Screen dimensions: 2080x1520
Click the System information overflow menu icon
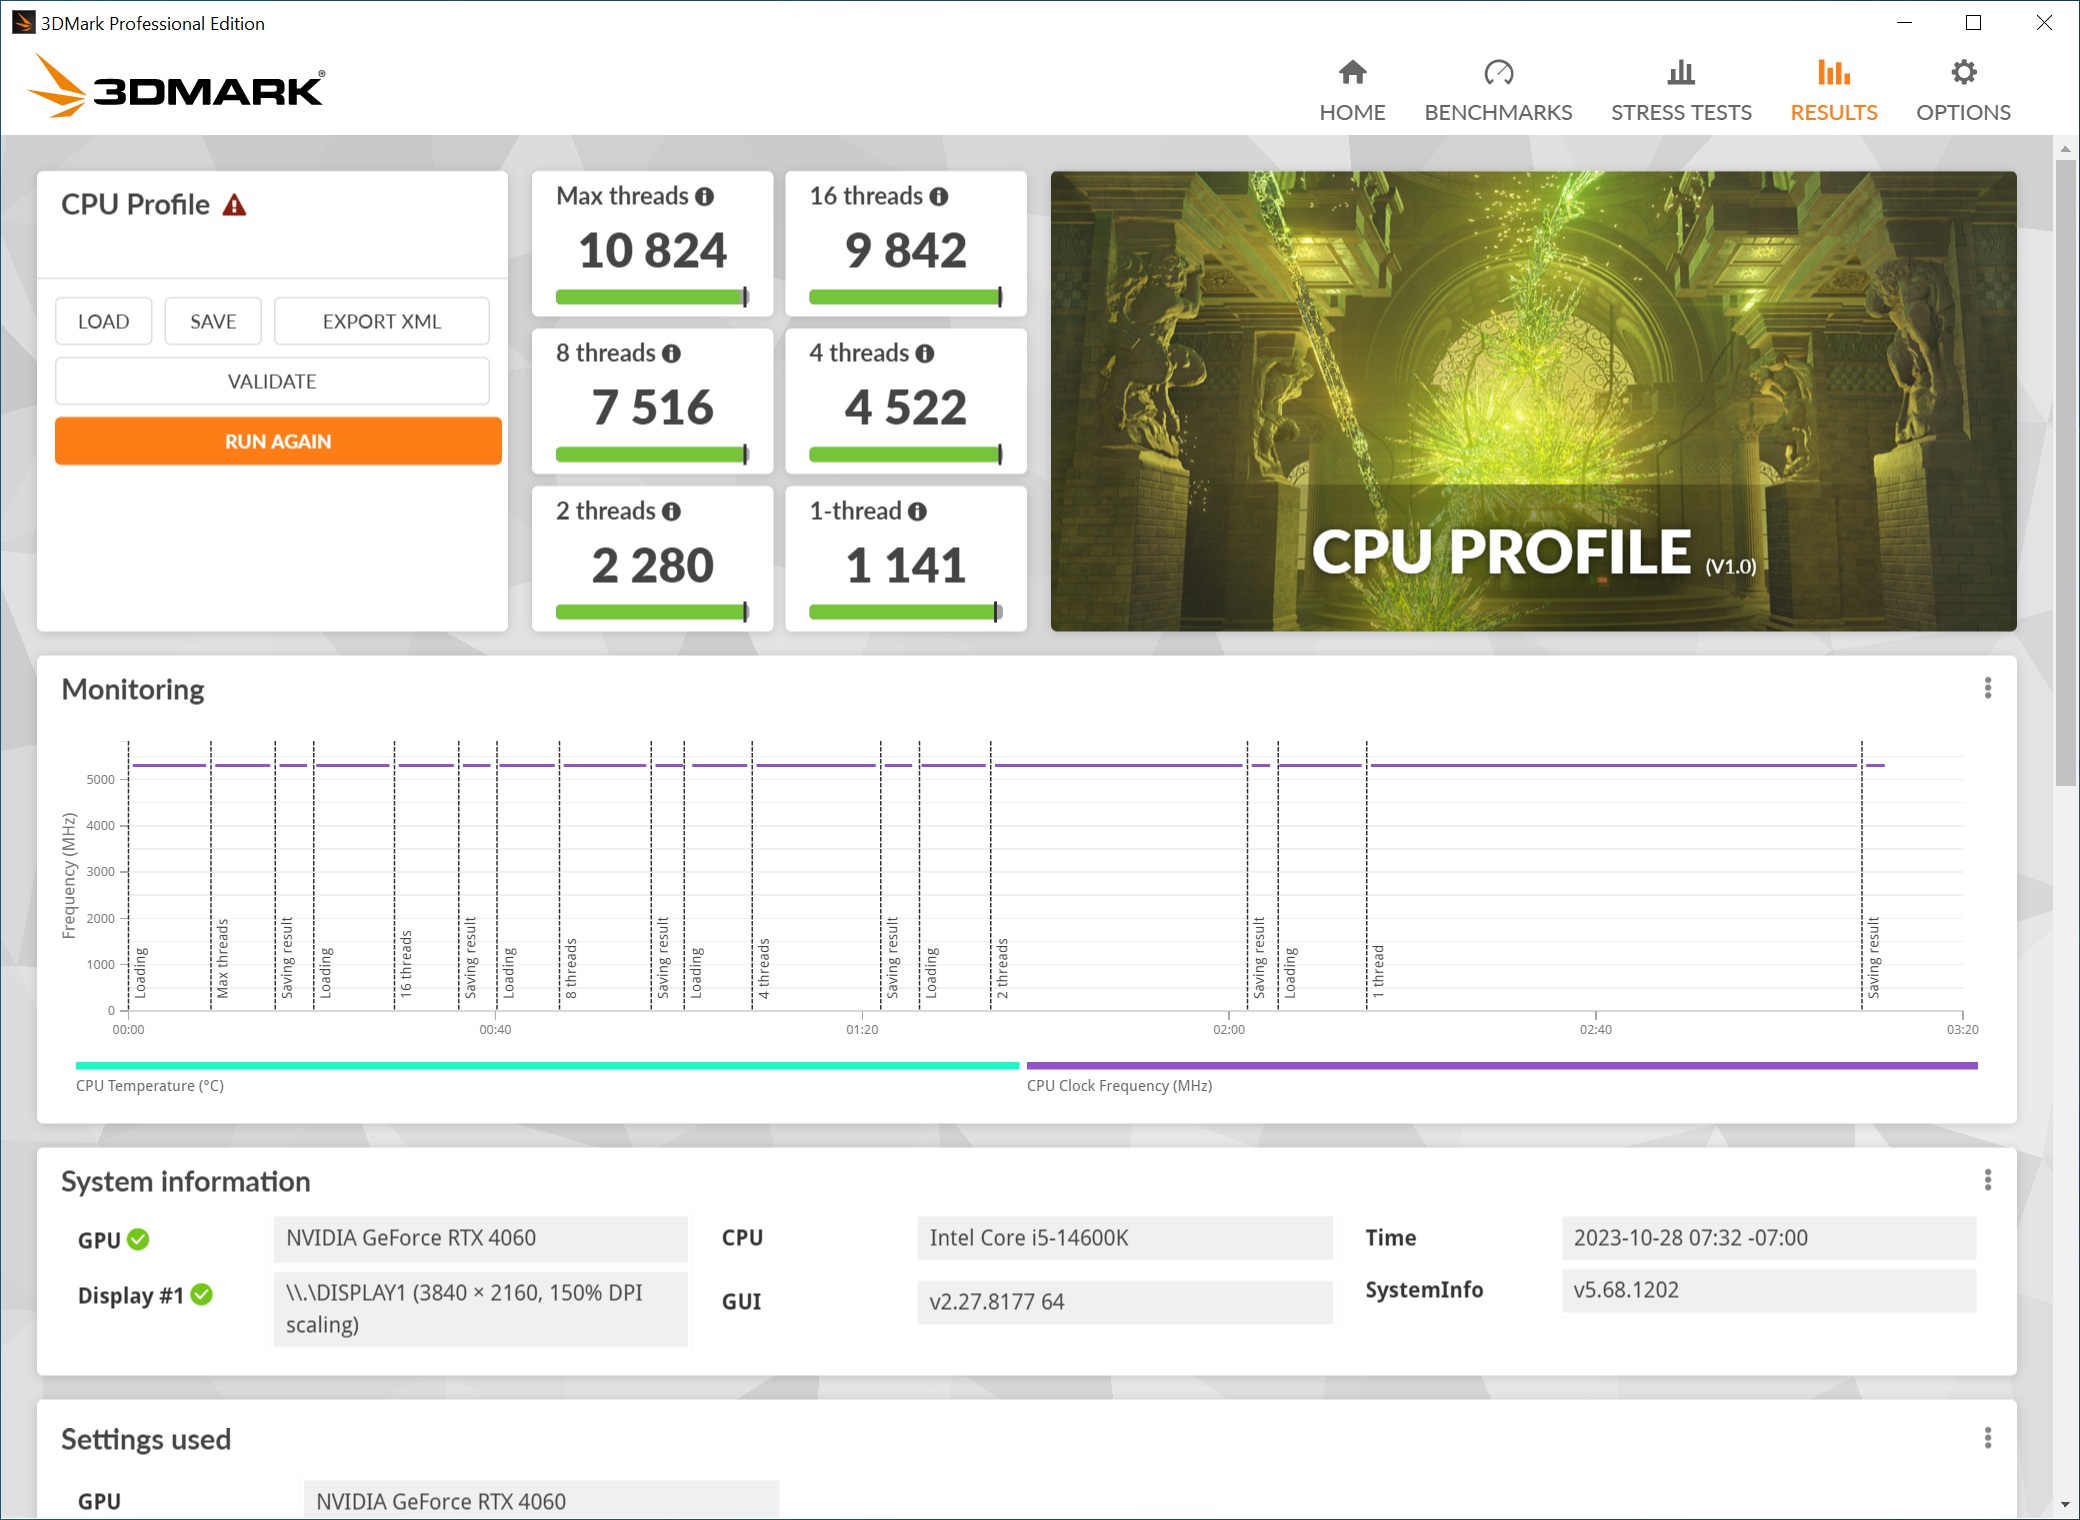tap(1988, 1179)
